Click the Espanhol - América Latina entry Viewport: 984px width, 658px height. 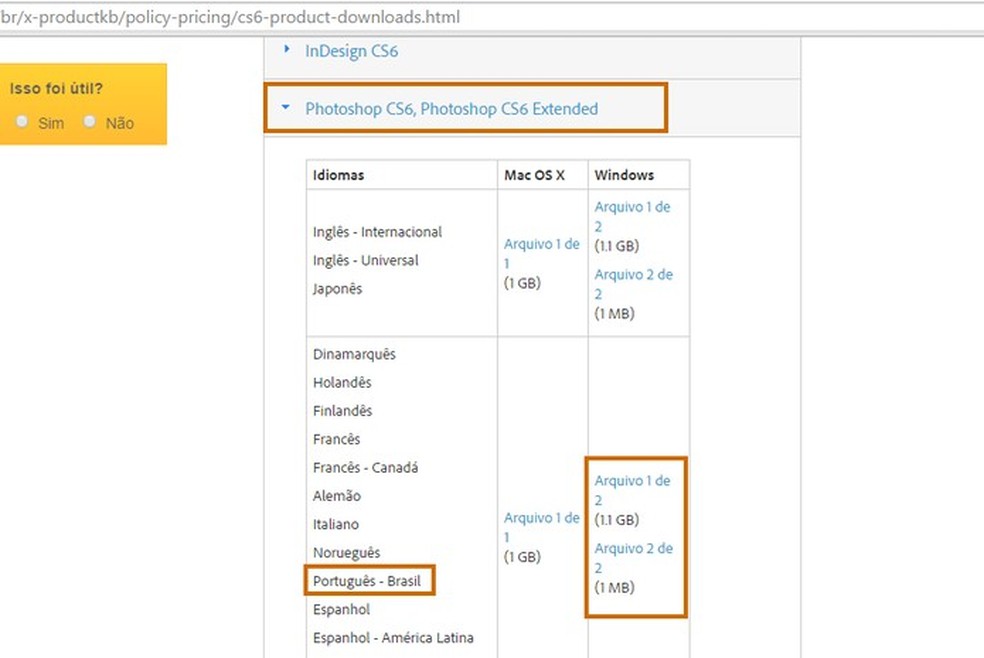coord(393,638)
